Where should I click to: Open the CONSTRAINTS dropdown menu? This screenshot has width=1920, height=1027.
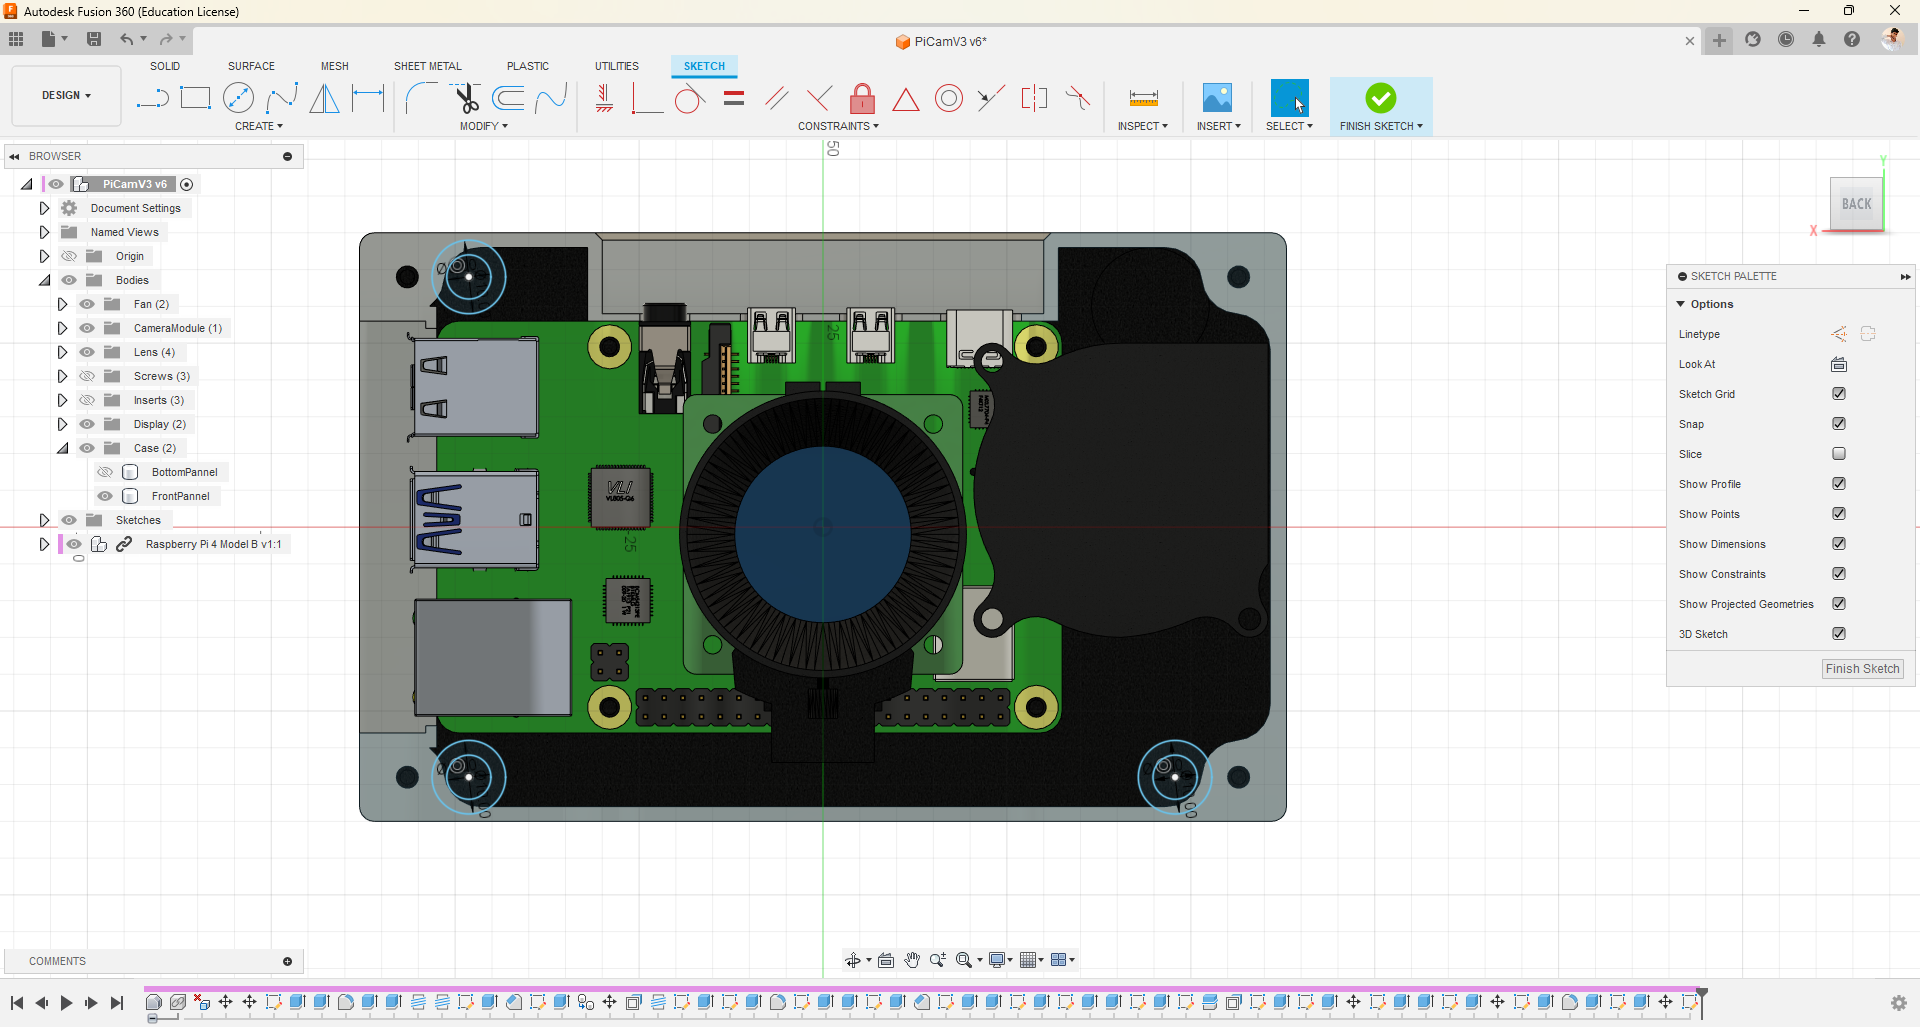[838, 126]
